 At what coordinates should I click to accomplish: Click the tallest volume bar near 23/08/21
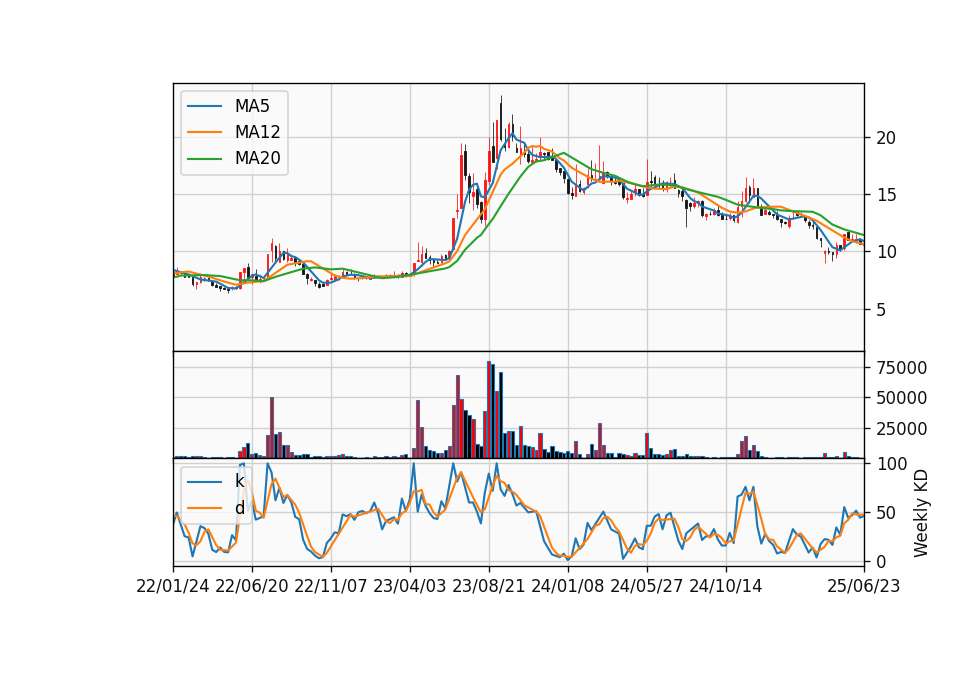[489, 410]
